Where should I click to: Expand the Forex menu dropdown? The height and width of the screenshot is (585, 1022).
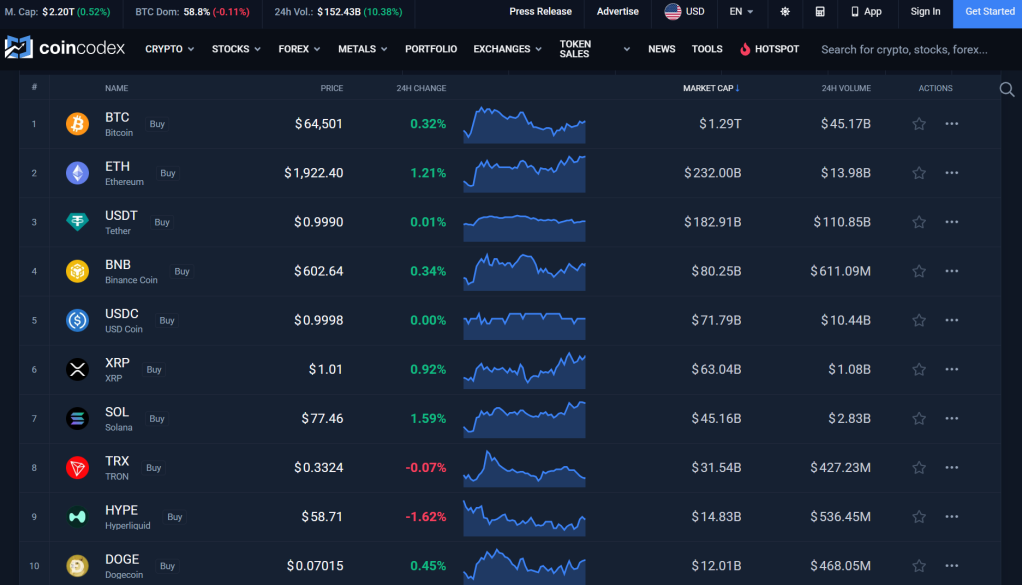pos(299,49)
